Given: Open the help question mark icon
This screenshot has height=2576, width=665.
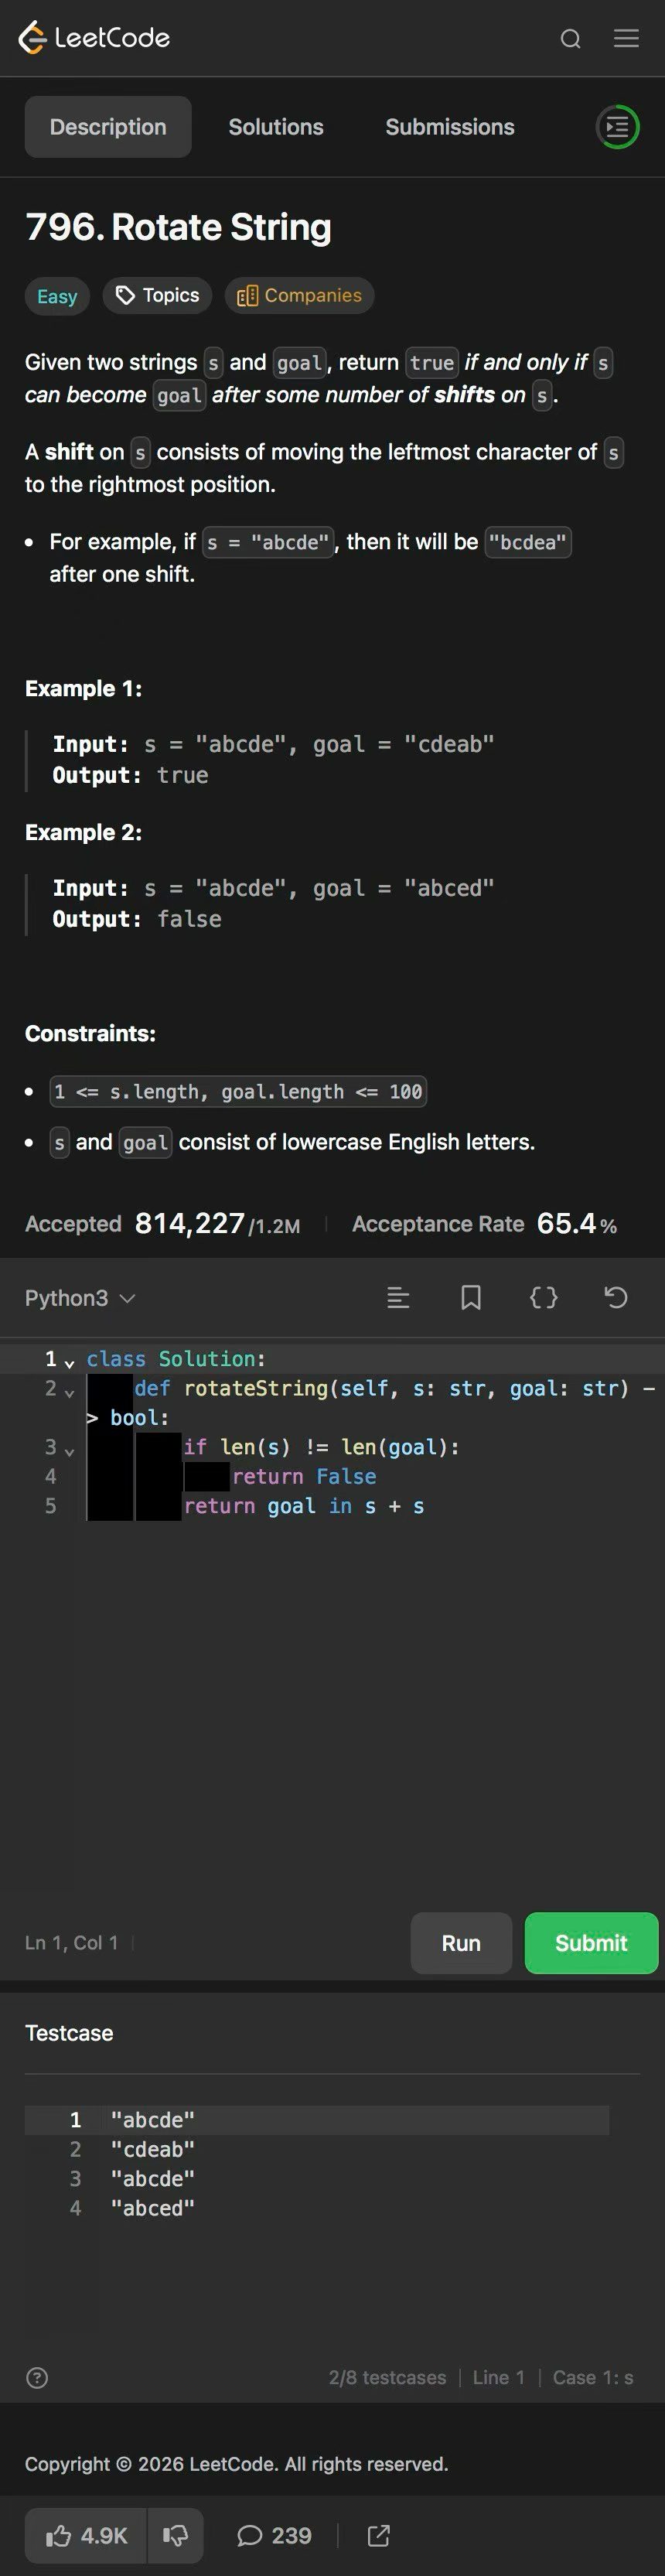Looking at the screenshot, I should point(37,2378).
